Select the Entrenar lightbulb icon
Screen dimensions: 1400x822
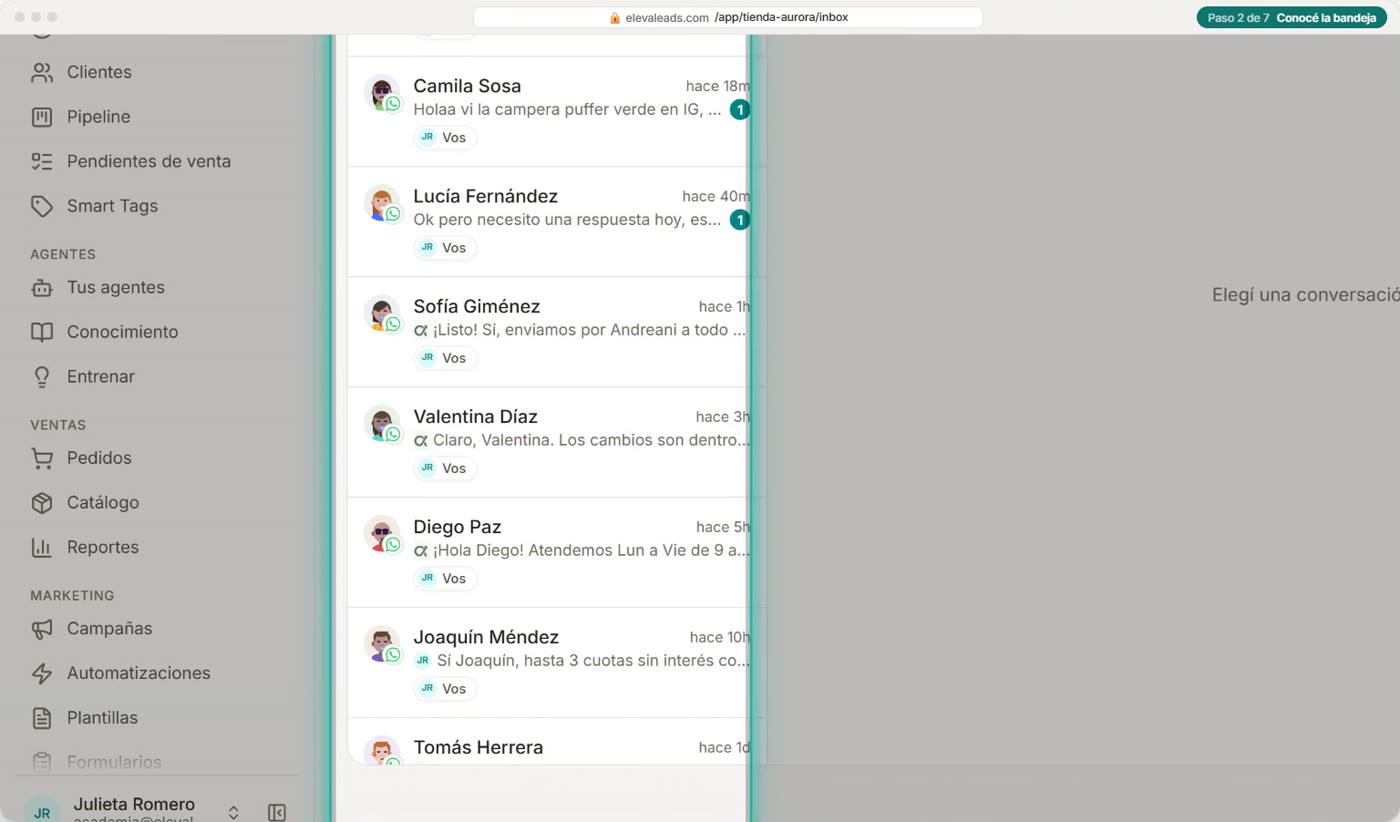[x=42, y=377]
